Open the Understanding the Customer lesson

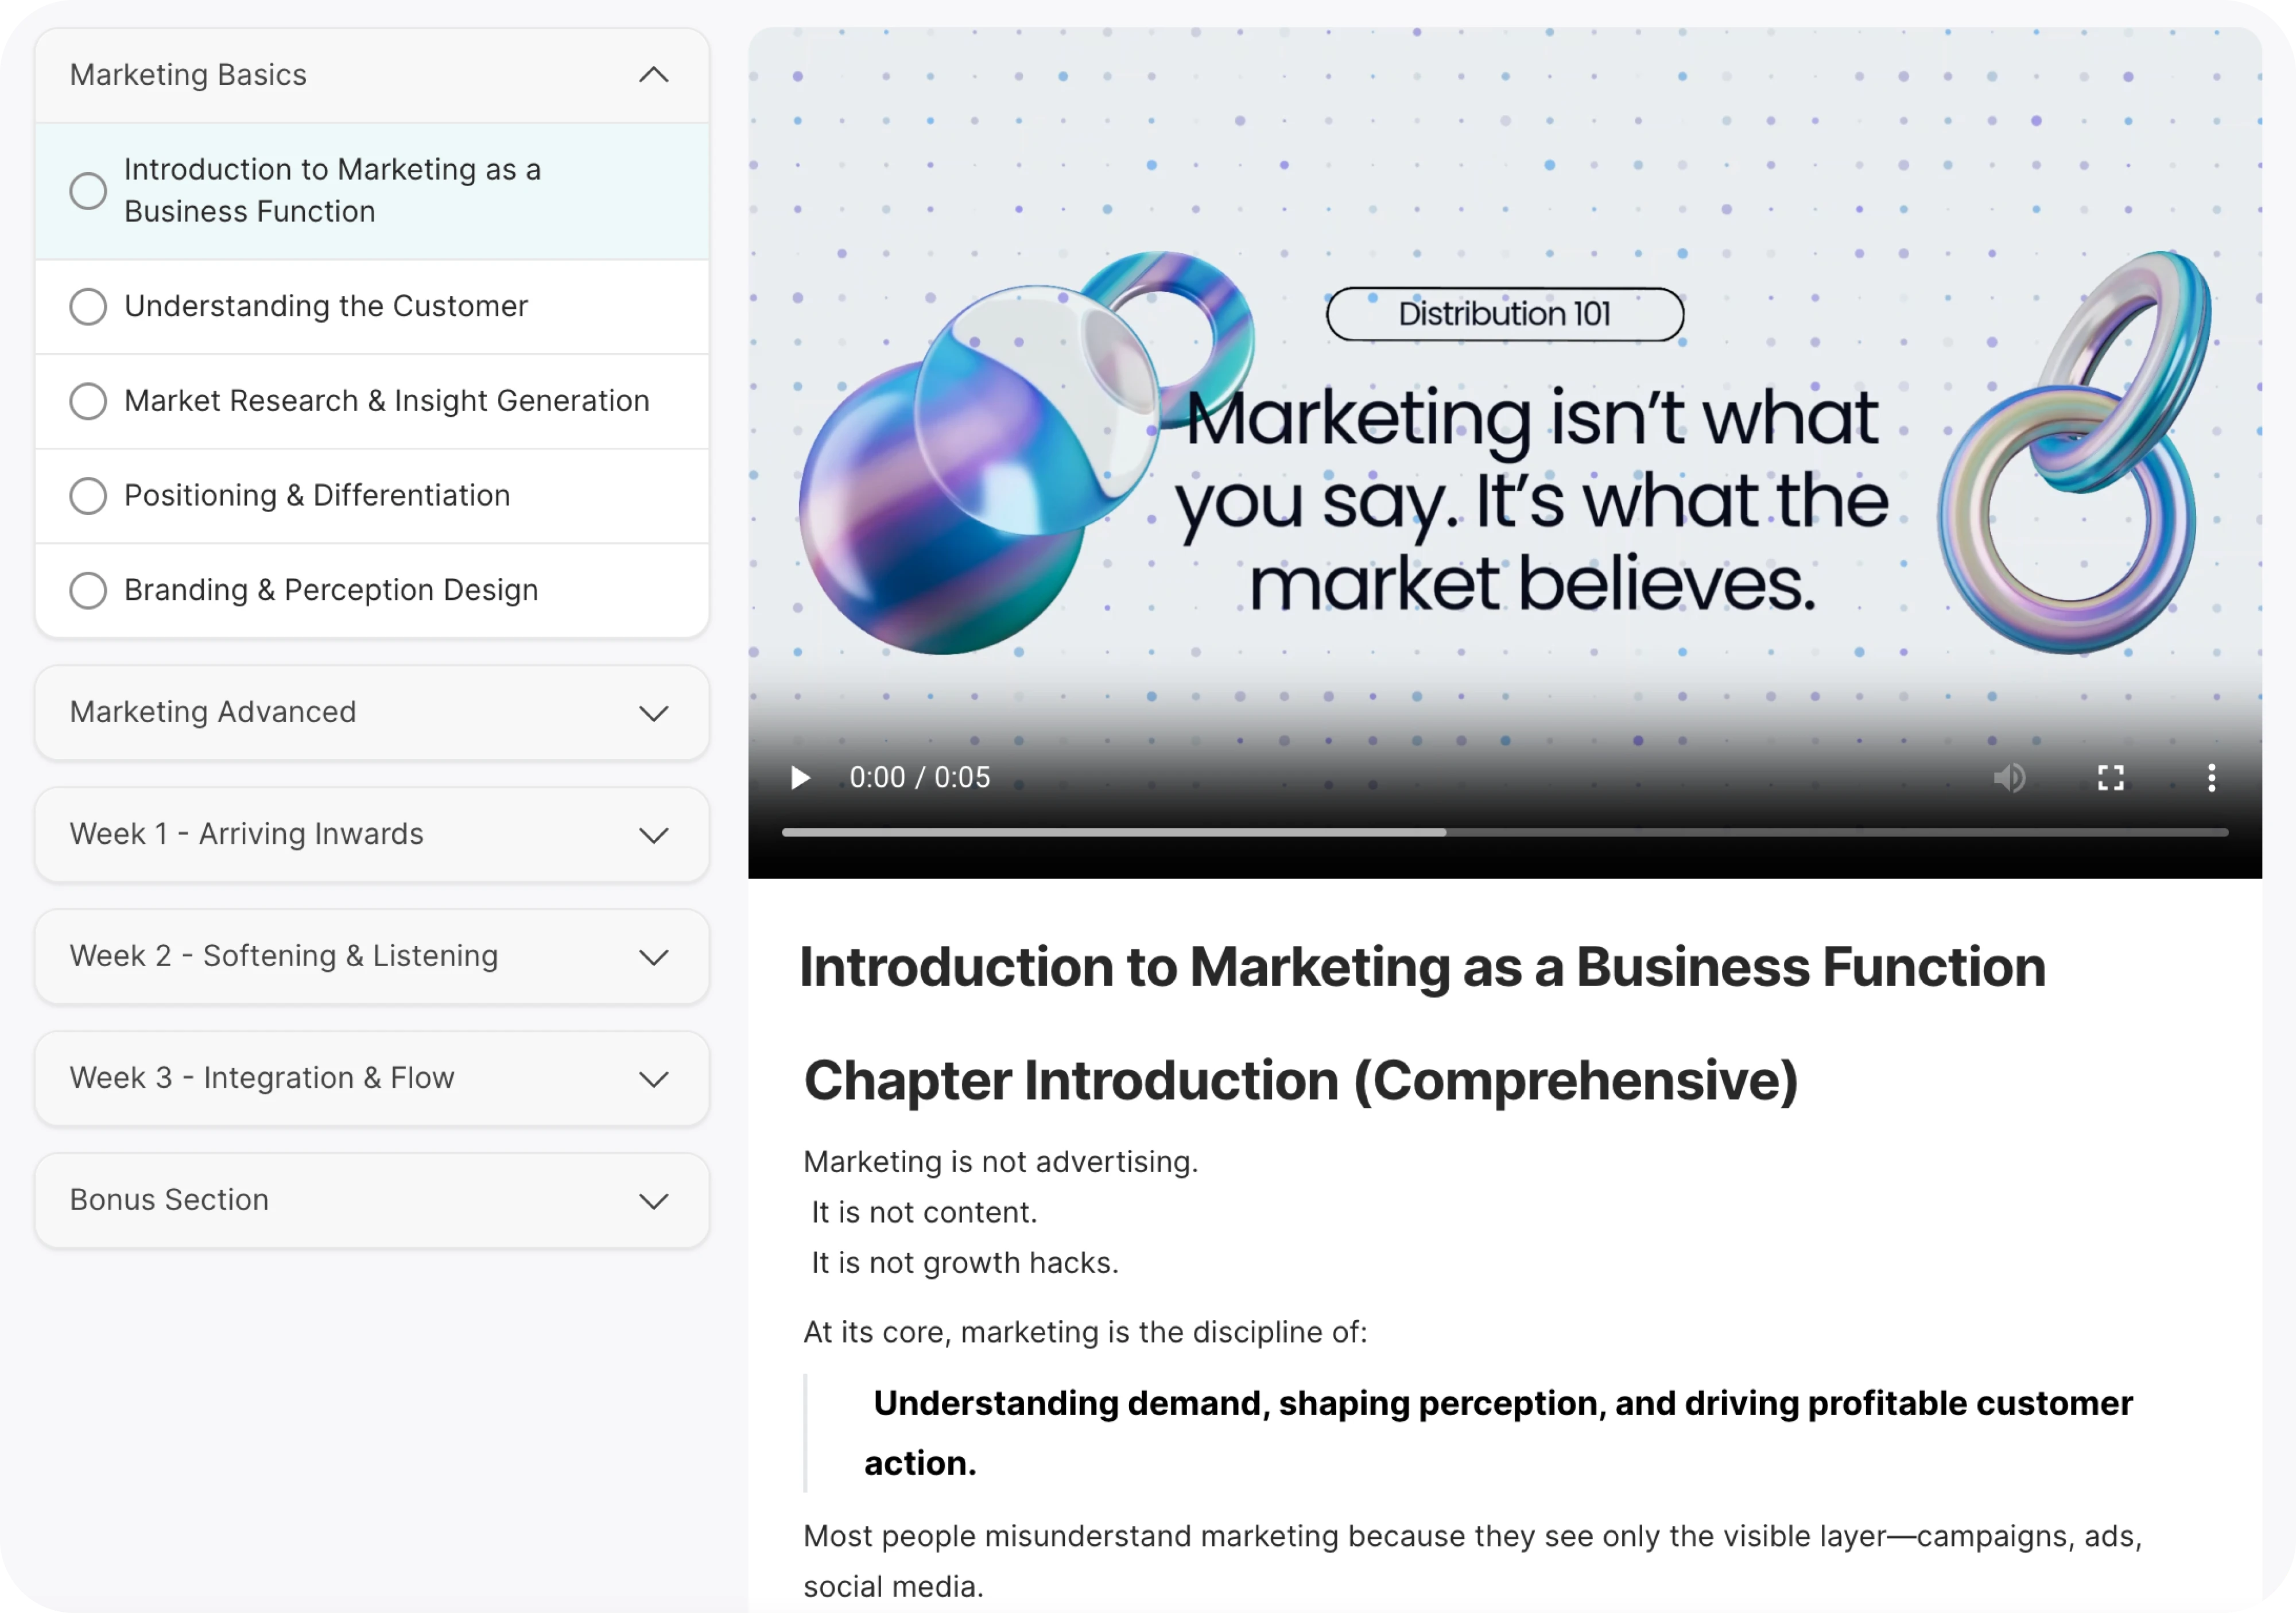(326, 307)
